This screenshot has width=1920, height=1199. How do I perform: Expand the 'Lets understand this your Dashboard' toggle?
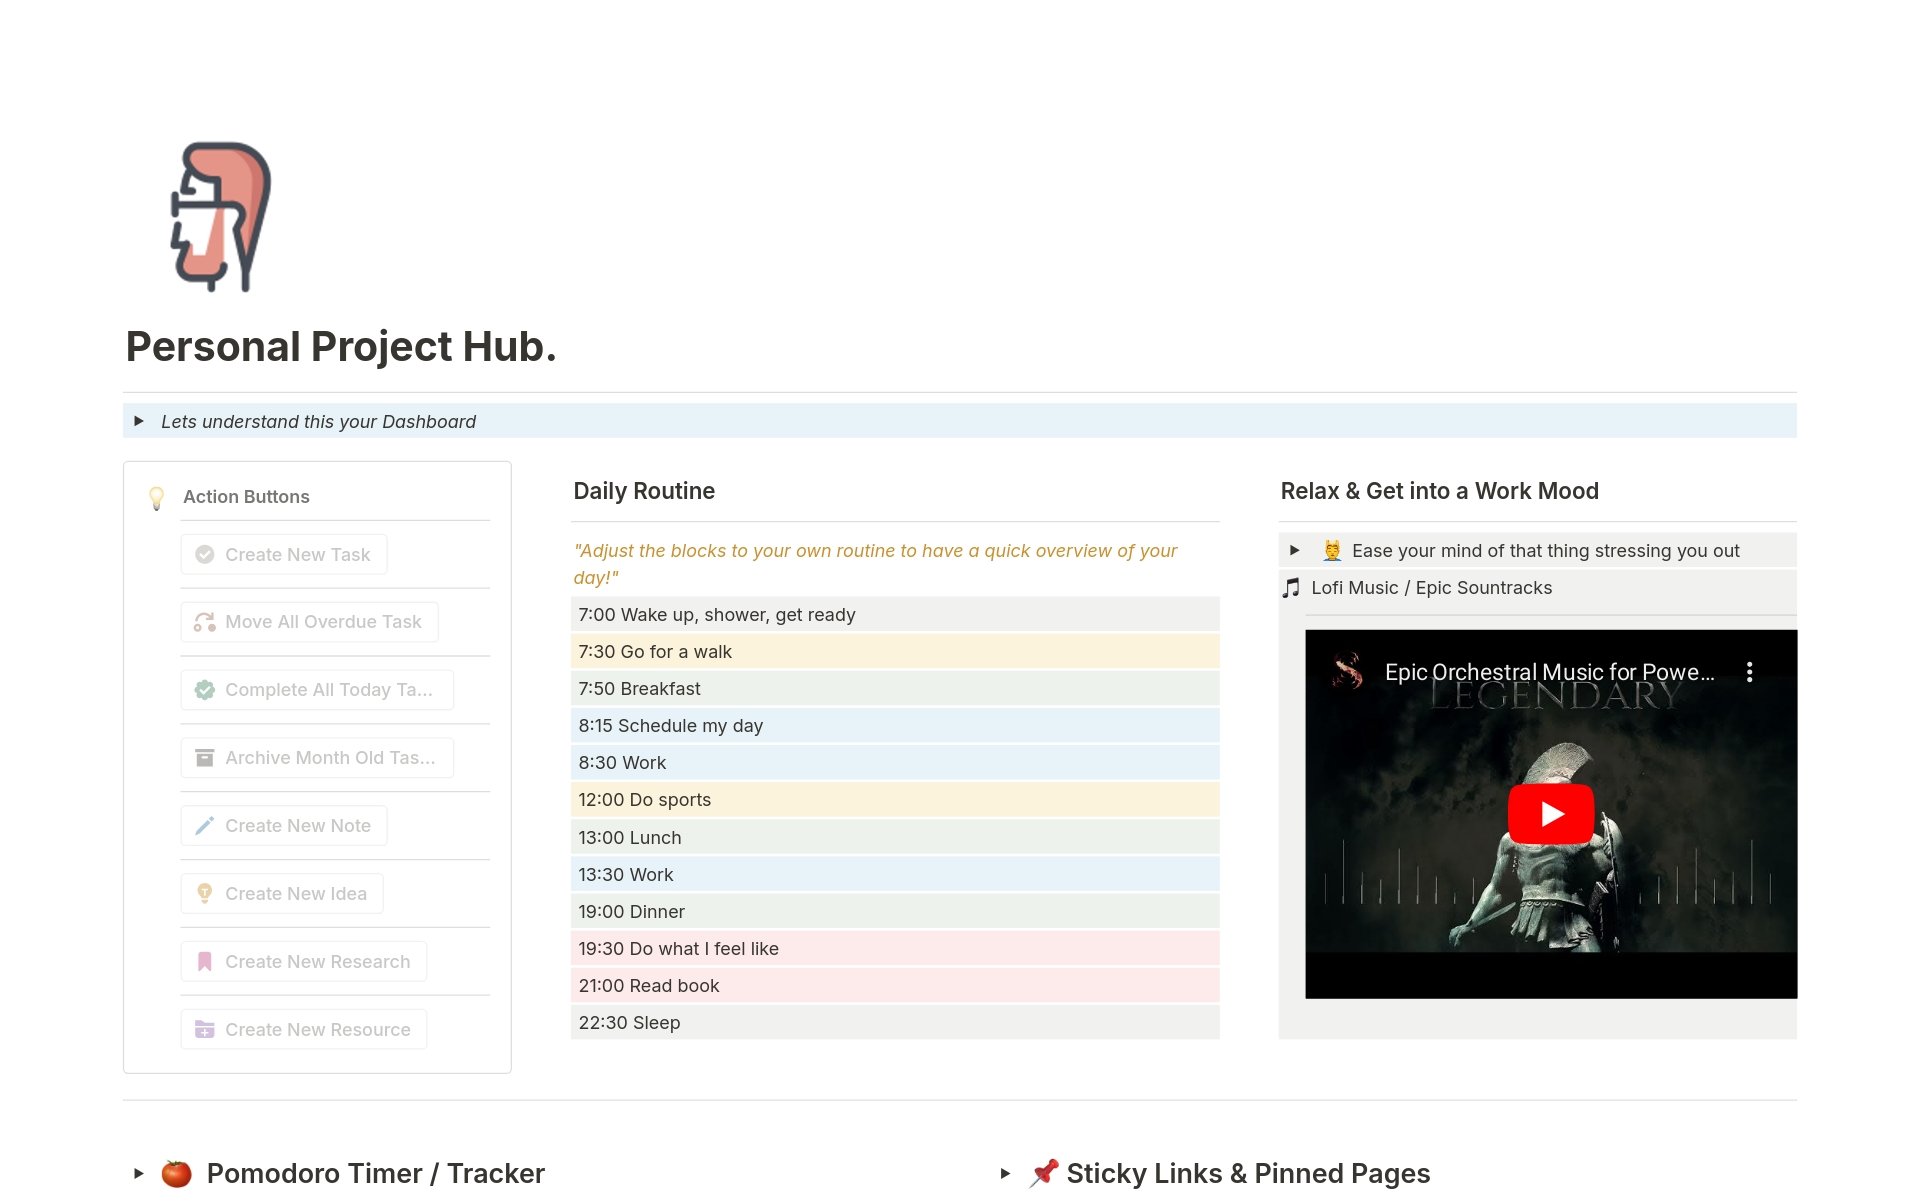[139, 421]
